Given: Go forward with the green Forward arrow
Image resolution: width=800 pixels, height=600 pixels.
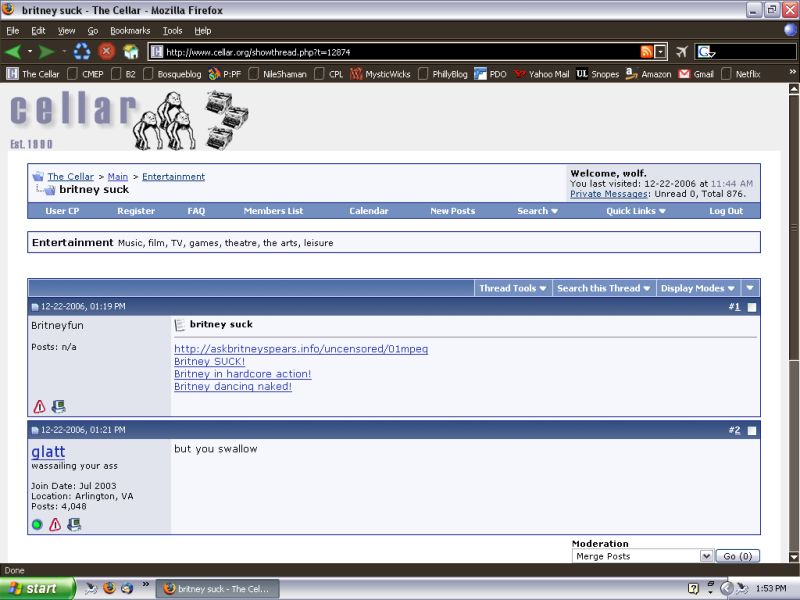Looking at the screenshot, I should coord(47,52).
